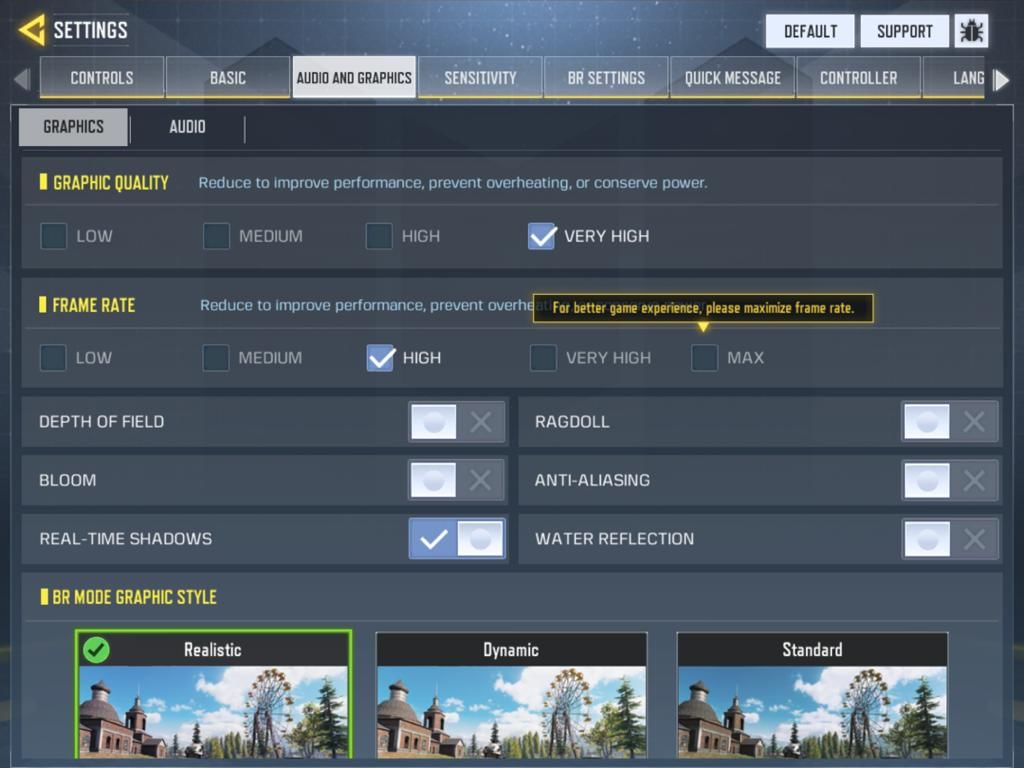
Task: Choose Max frame rate
Action: [x=705, y=358]
